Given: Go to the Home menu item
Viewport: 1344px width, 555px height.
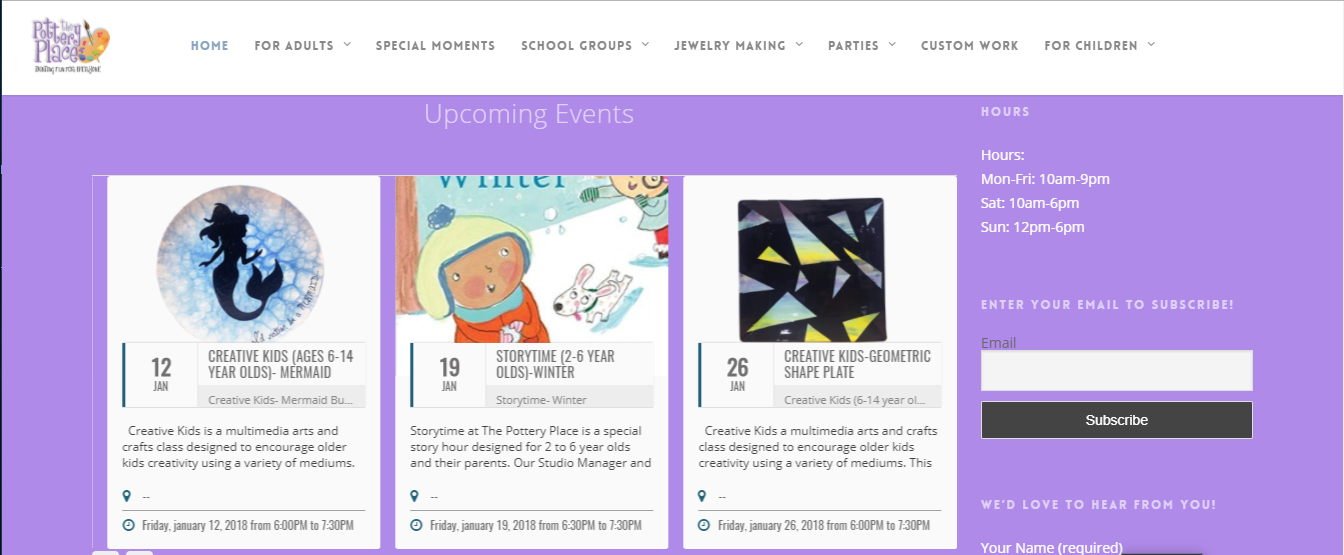Looking at the screenshot, I should click(x=210, y=46).
